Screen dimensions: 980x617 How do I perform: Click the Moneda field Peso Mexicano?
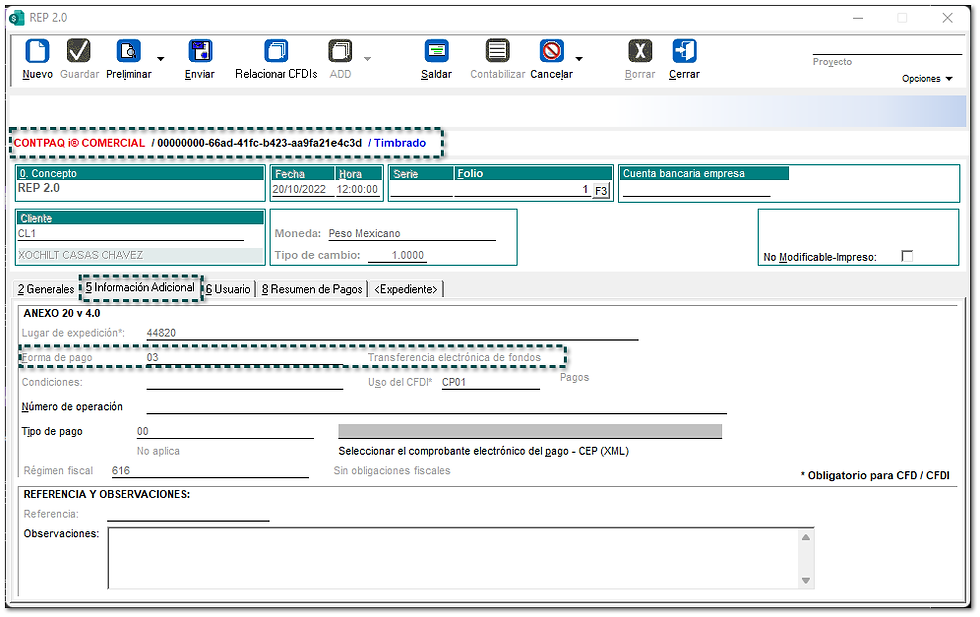tap(412, 234)
